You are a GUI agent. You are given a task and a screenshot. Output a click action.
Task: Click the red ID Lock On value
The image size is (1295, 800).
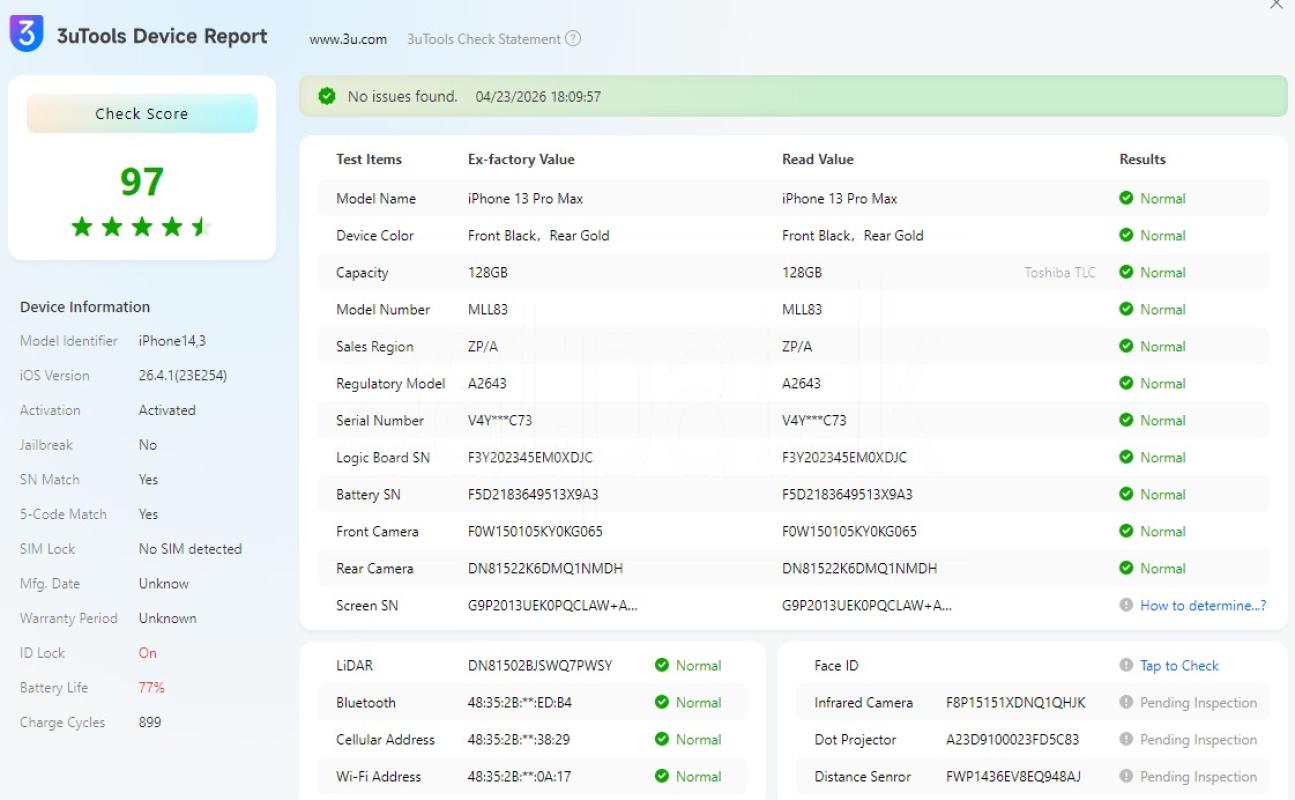(148, 653)
